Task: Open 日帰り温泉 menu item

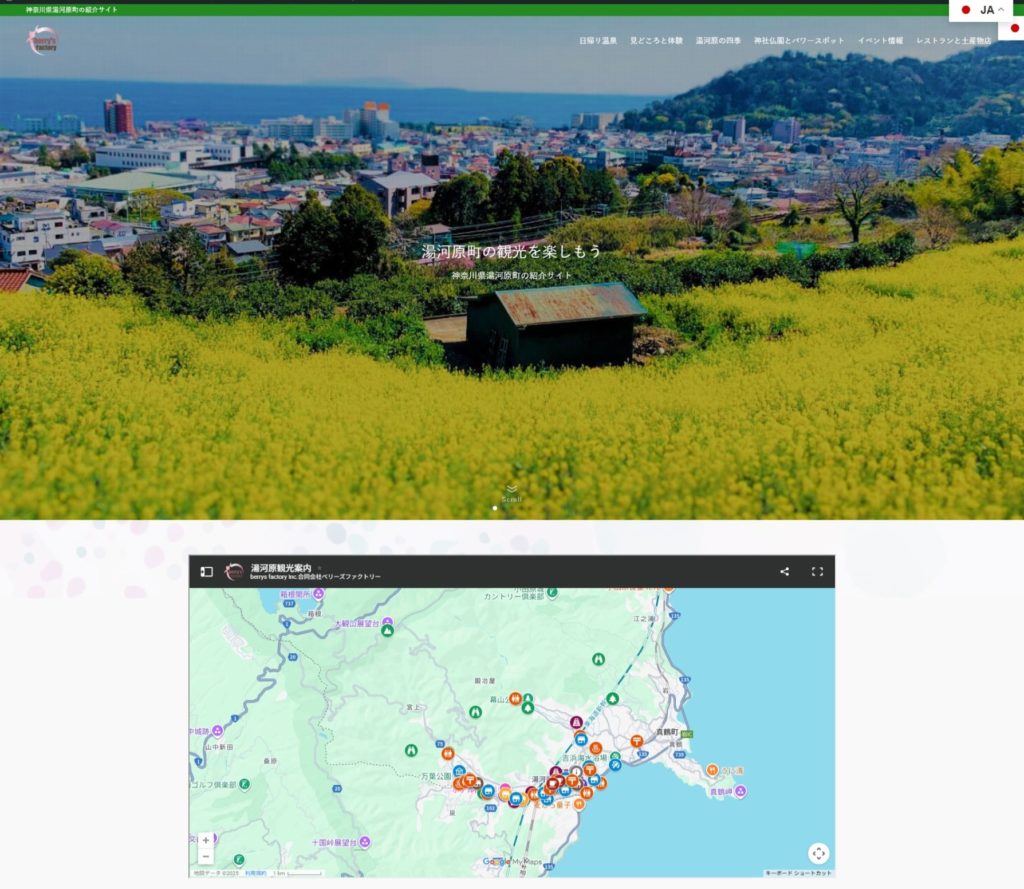Action: tap(598, 41)
